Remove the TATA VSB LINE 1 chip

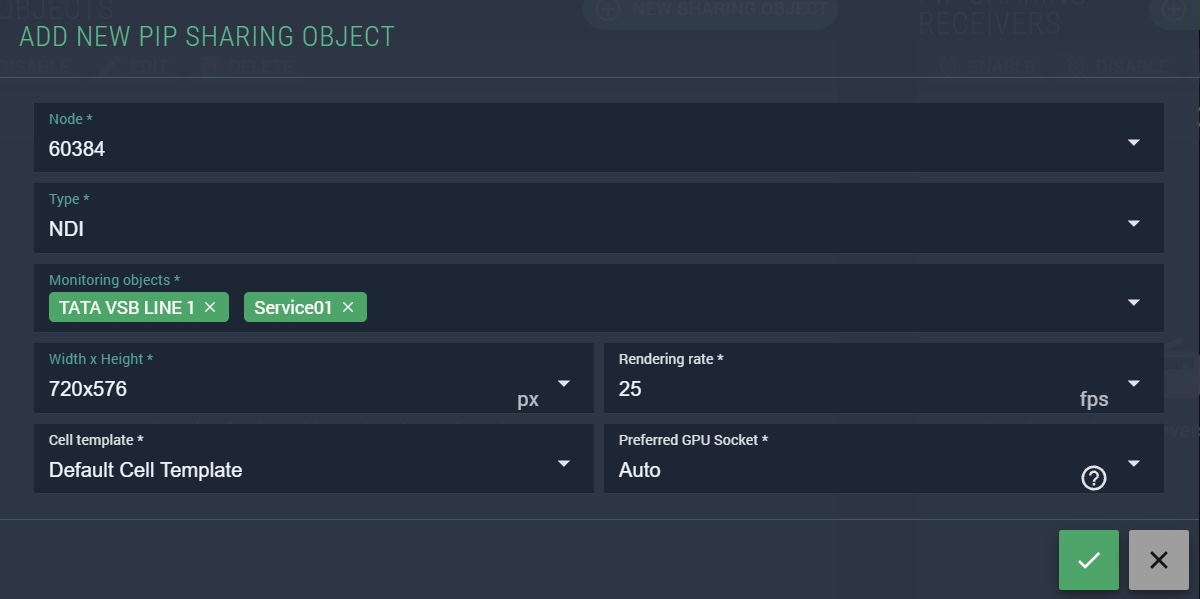pos(210,308)
